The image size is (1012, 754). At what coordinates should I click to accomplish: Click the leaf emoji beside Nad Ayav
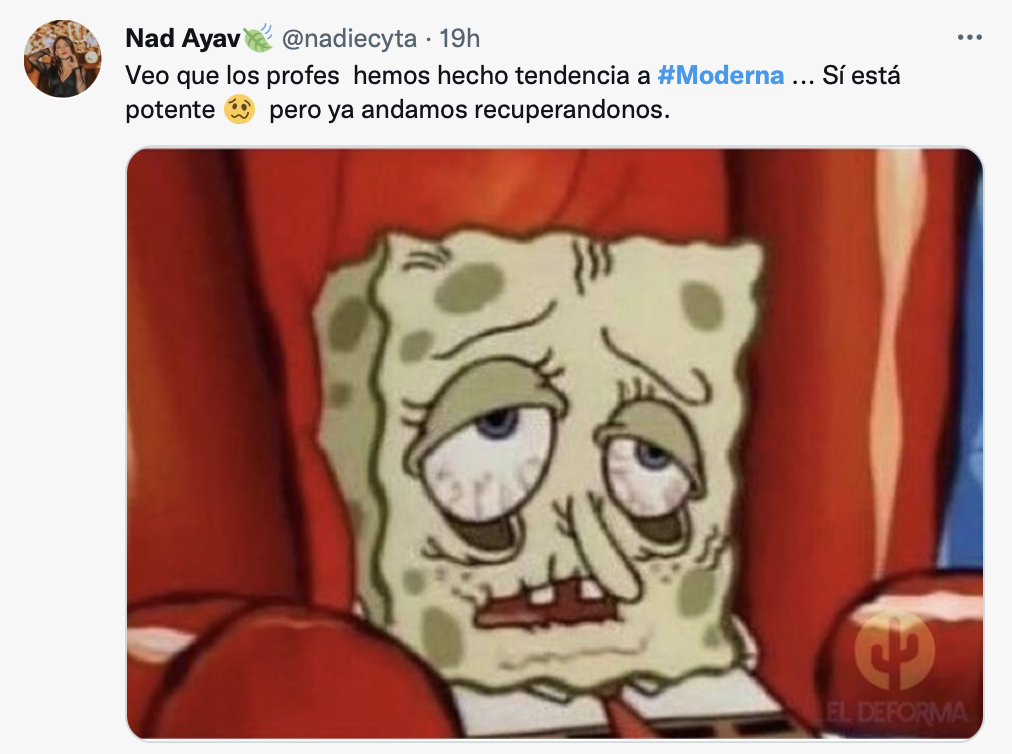tap(258, 38)
